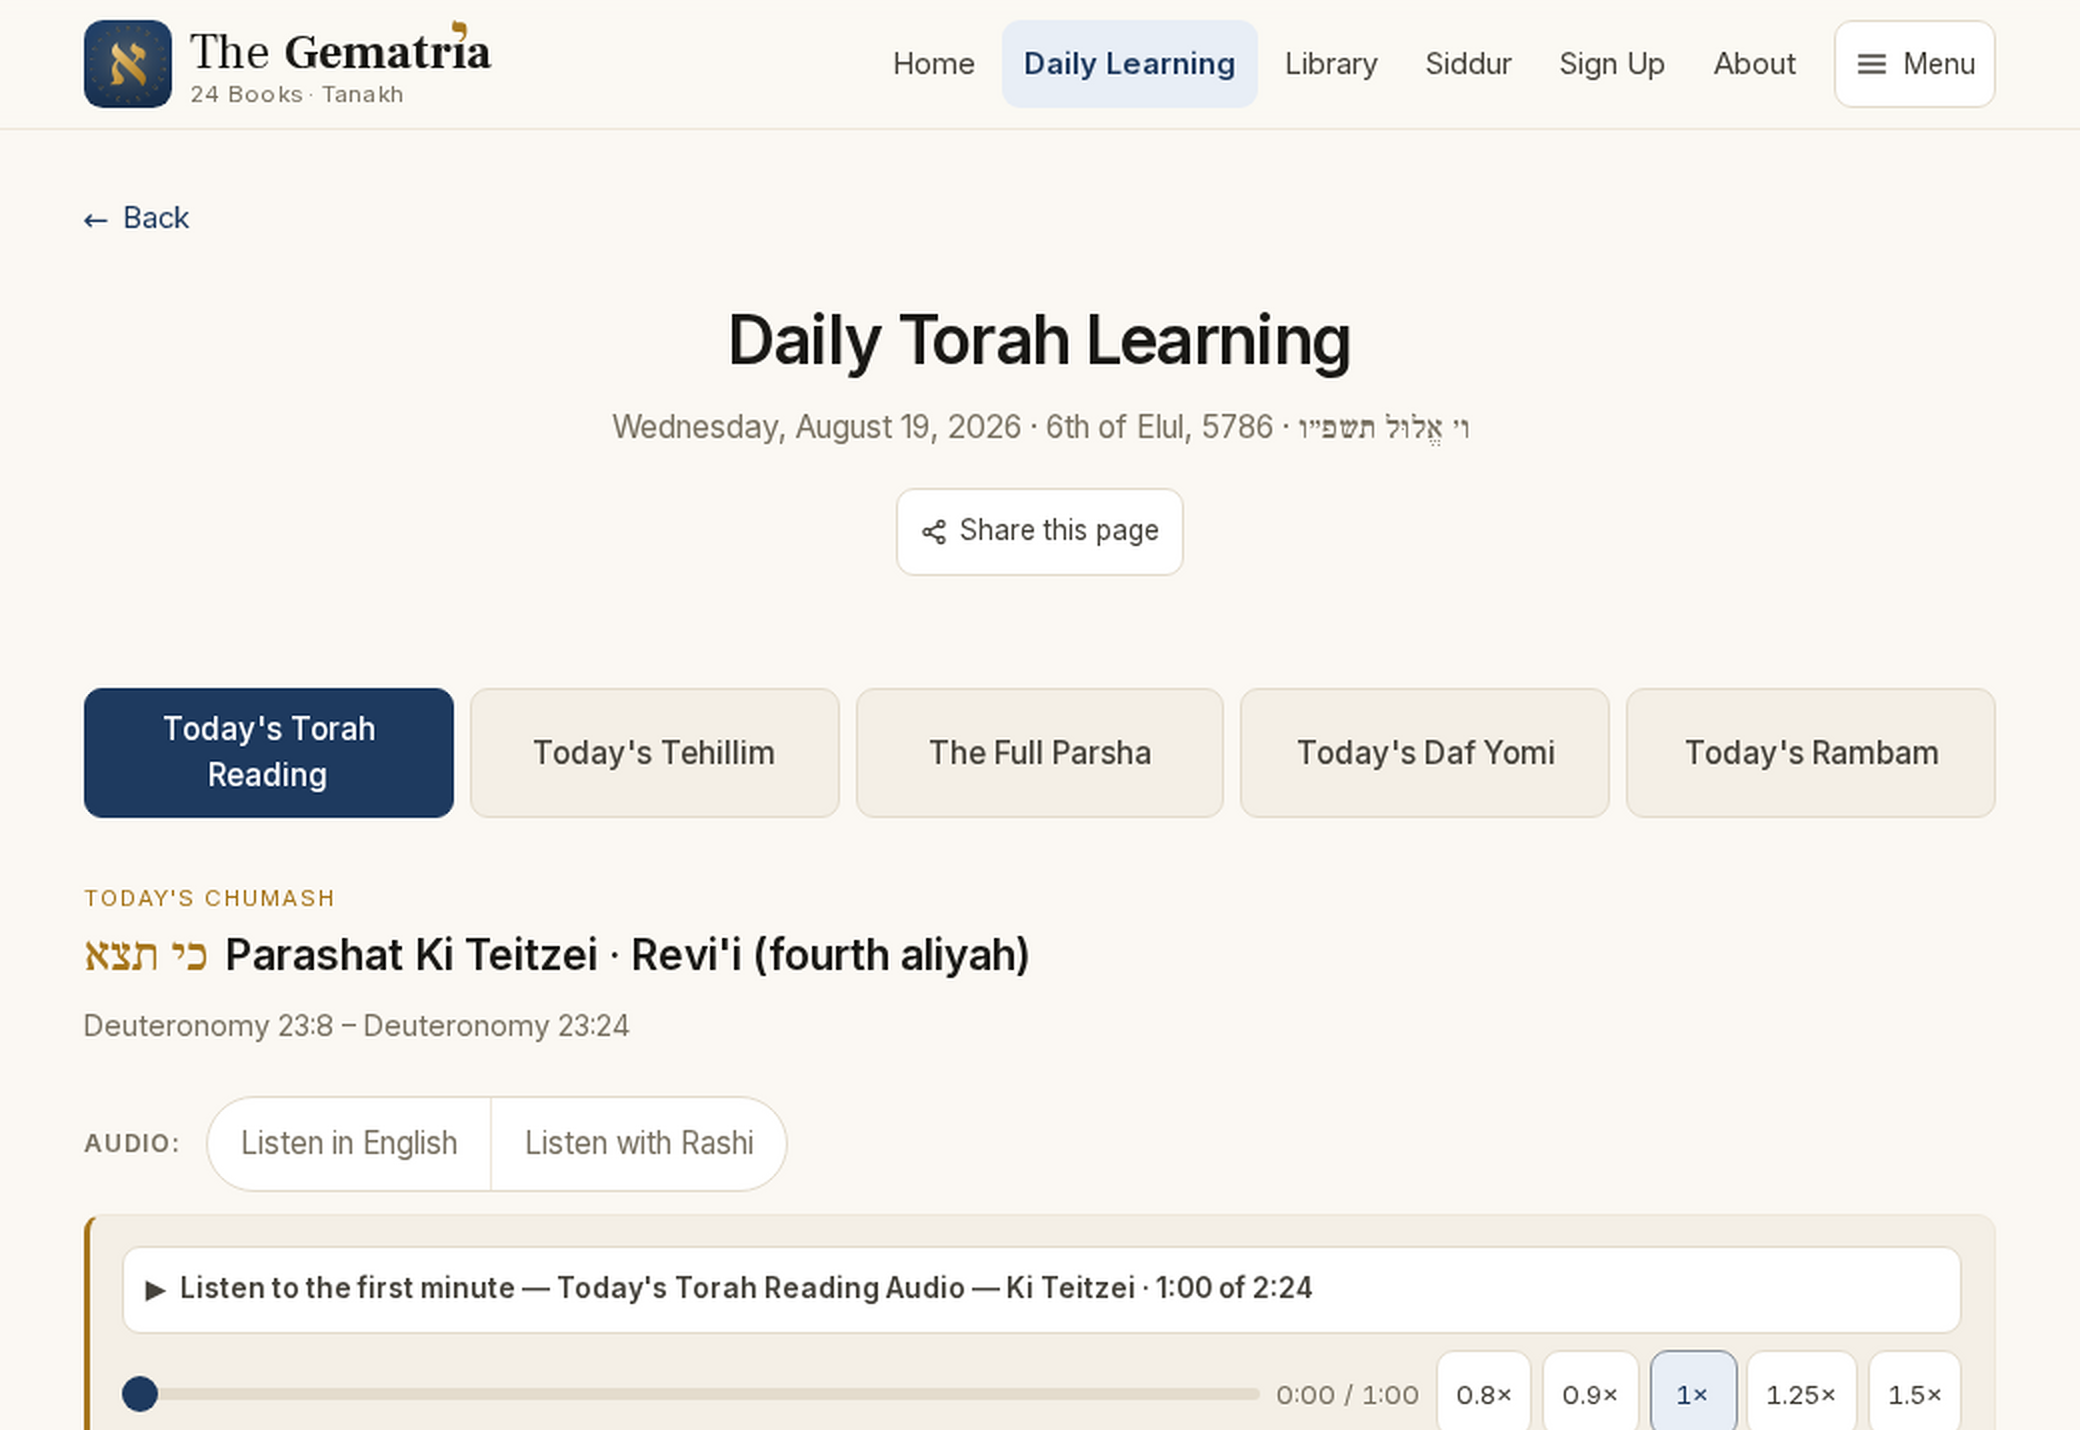Viewport: 2080px width, 1430px height.
Task: Switch to Today's Rambam tab
Action: (1811, 752)
